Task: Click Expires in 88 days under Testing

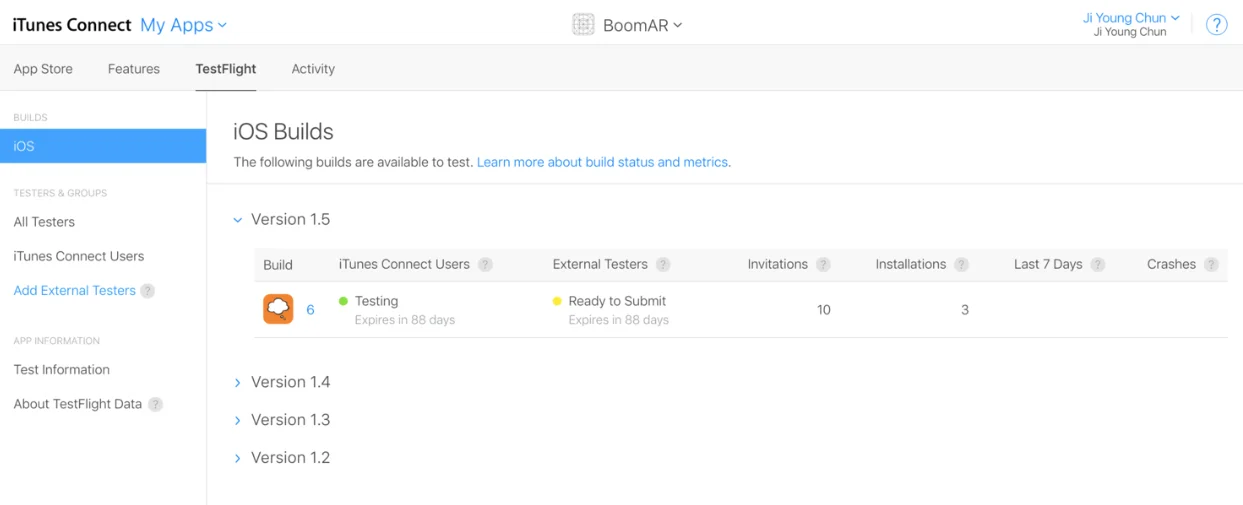Action: pos(405,320)
